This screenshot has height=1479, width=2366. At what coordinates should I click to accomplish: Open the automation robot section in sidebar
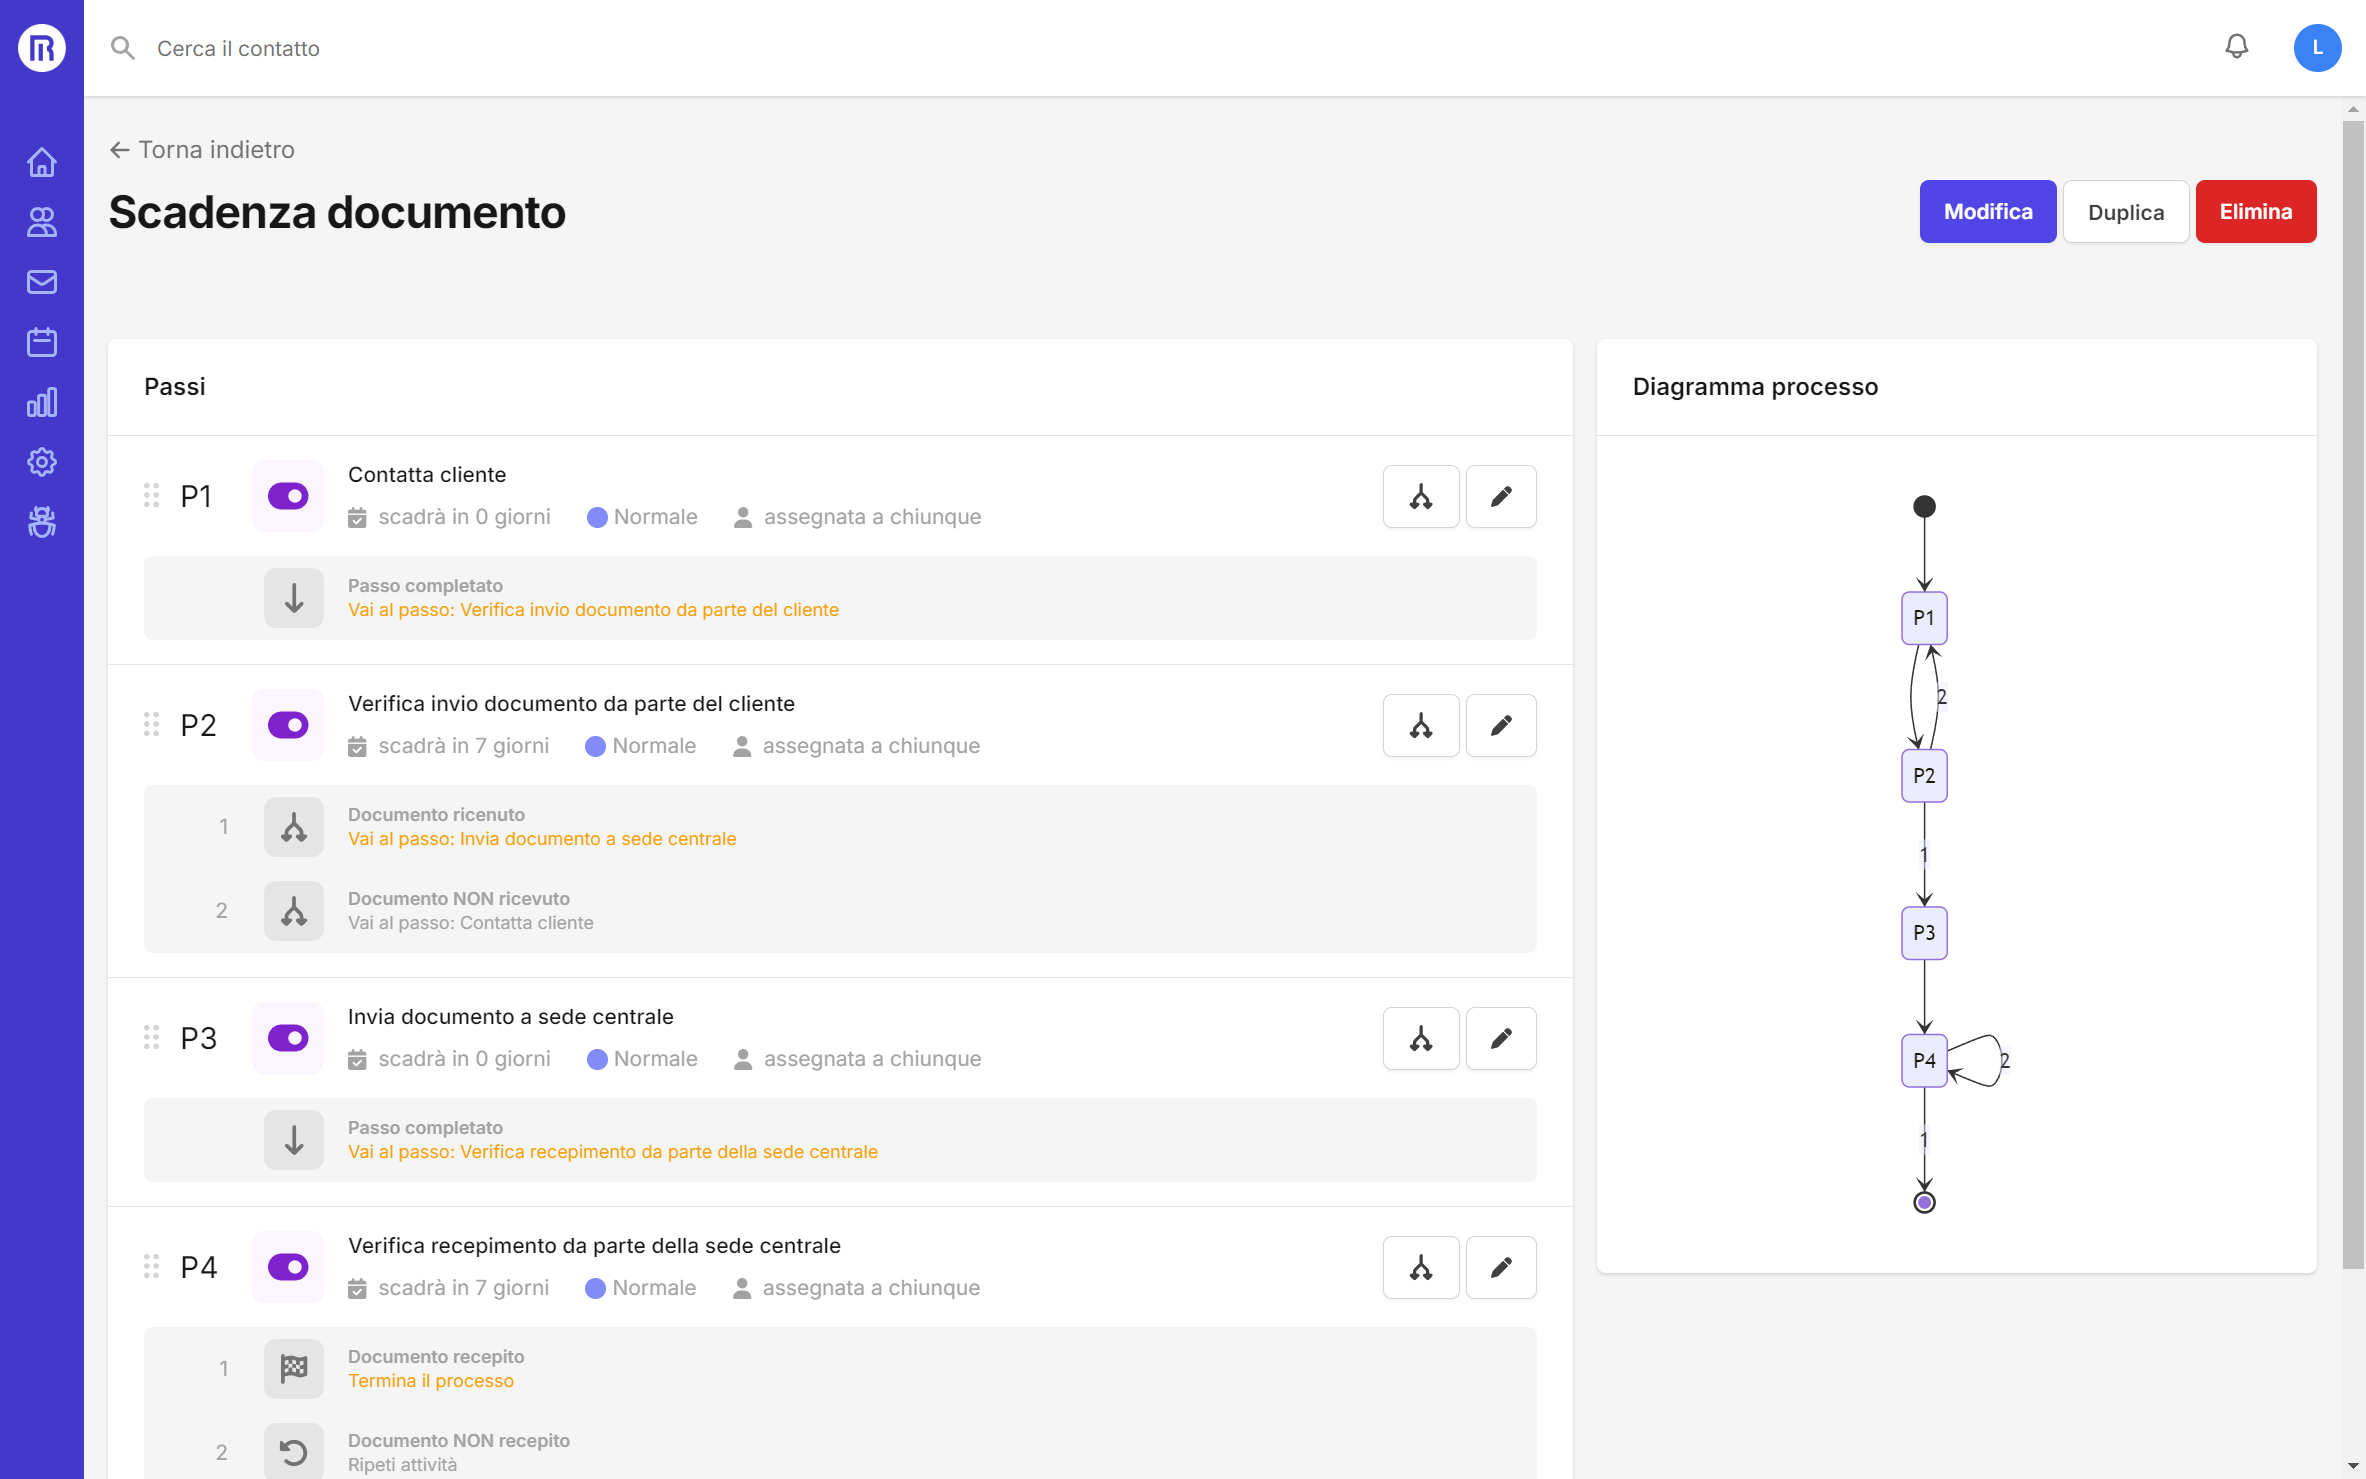tap(42, 522)
